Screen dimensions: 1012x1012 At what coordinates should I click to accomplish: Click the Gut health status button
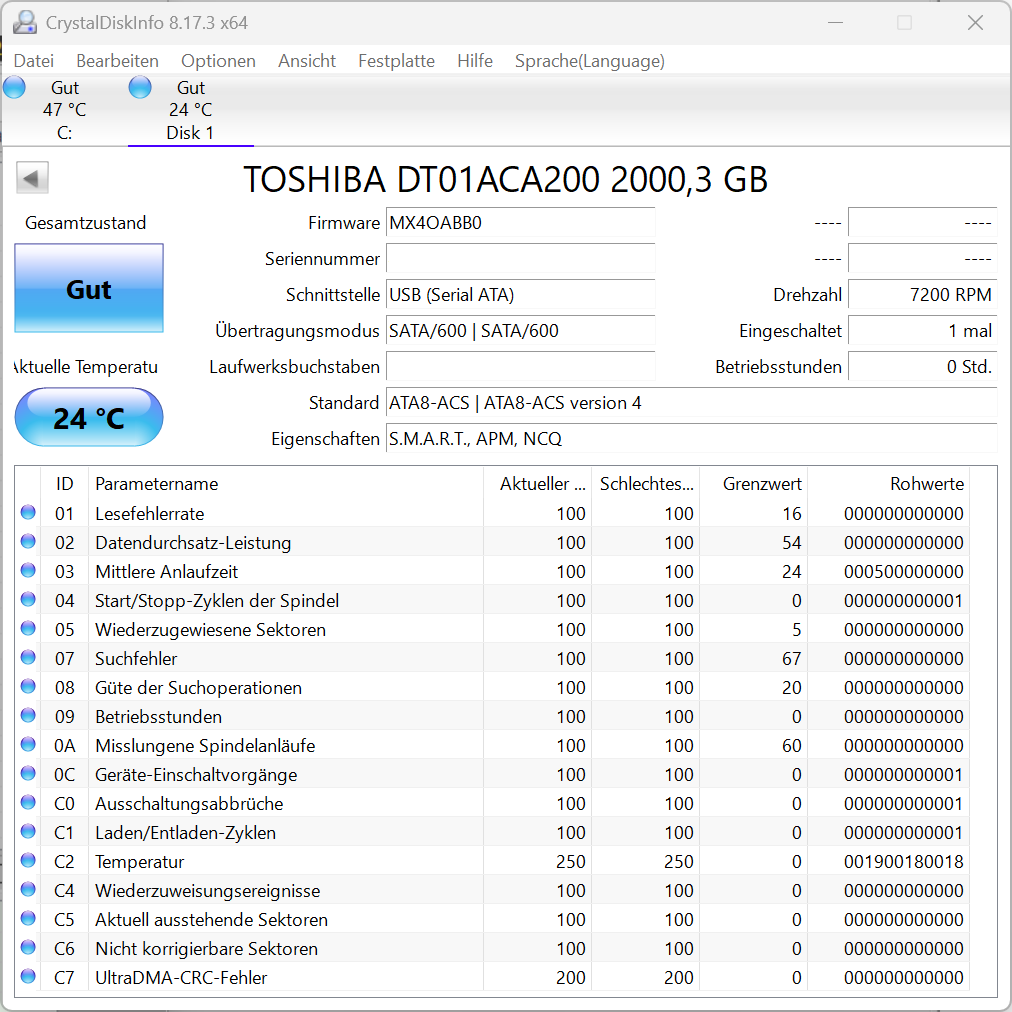point(88,289)
